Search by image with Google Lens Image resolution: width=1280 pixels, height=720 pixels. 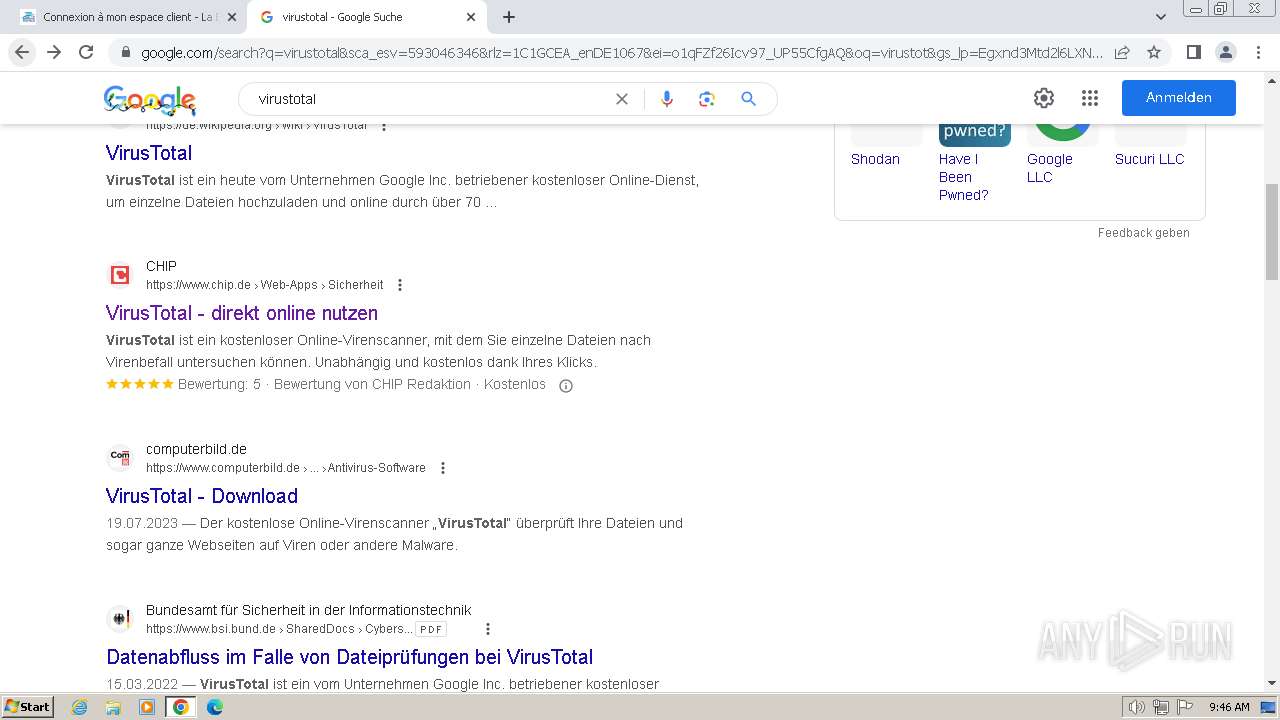click(707, 99)
